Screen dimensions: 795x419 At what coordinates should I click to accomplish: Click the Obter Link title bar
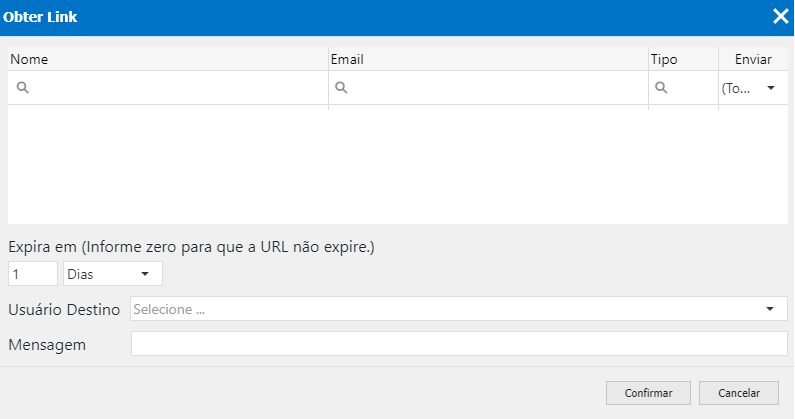[380, 16]
